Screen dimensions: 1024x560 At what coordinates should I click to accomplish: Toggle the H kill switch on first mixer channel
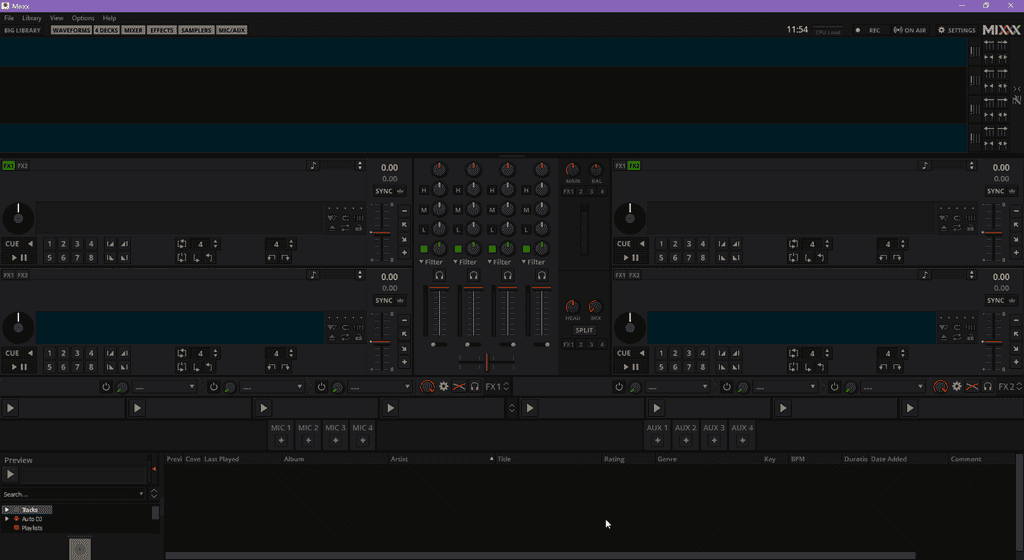tap(424, 190)
